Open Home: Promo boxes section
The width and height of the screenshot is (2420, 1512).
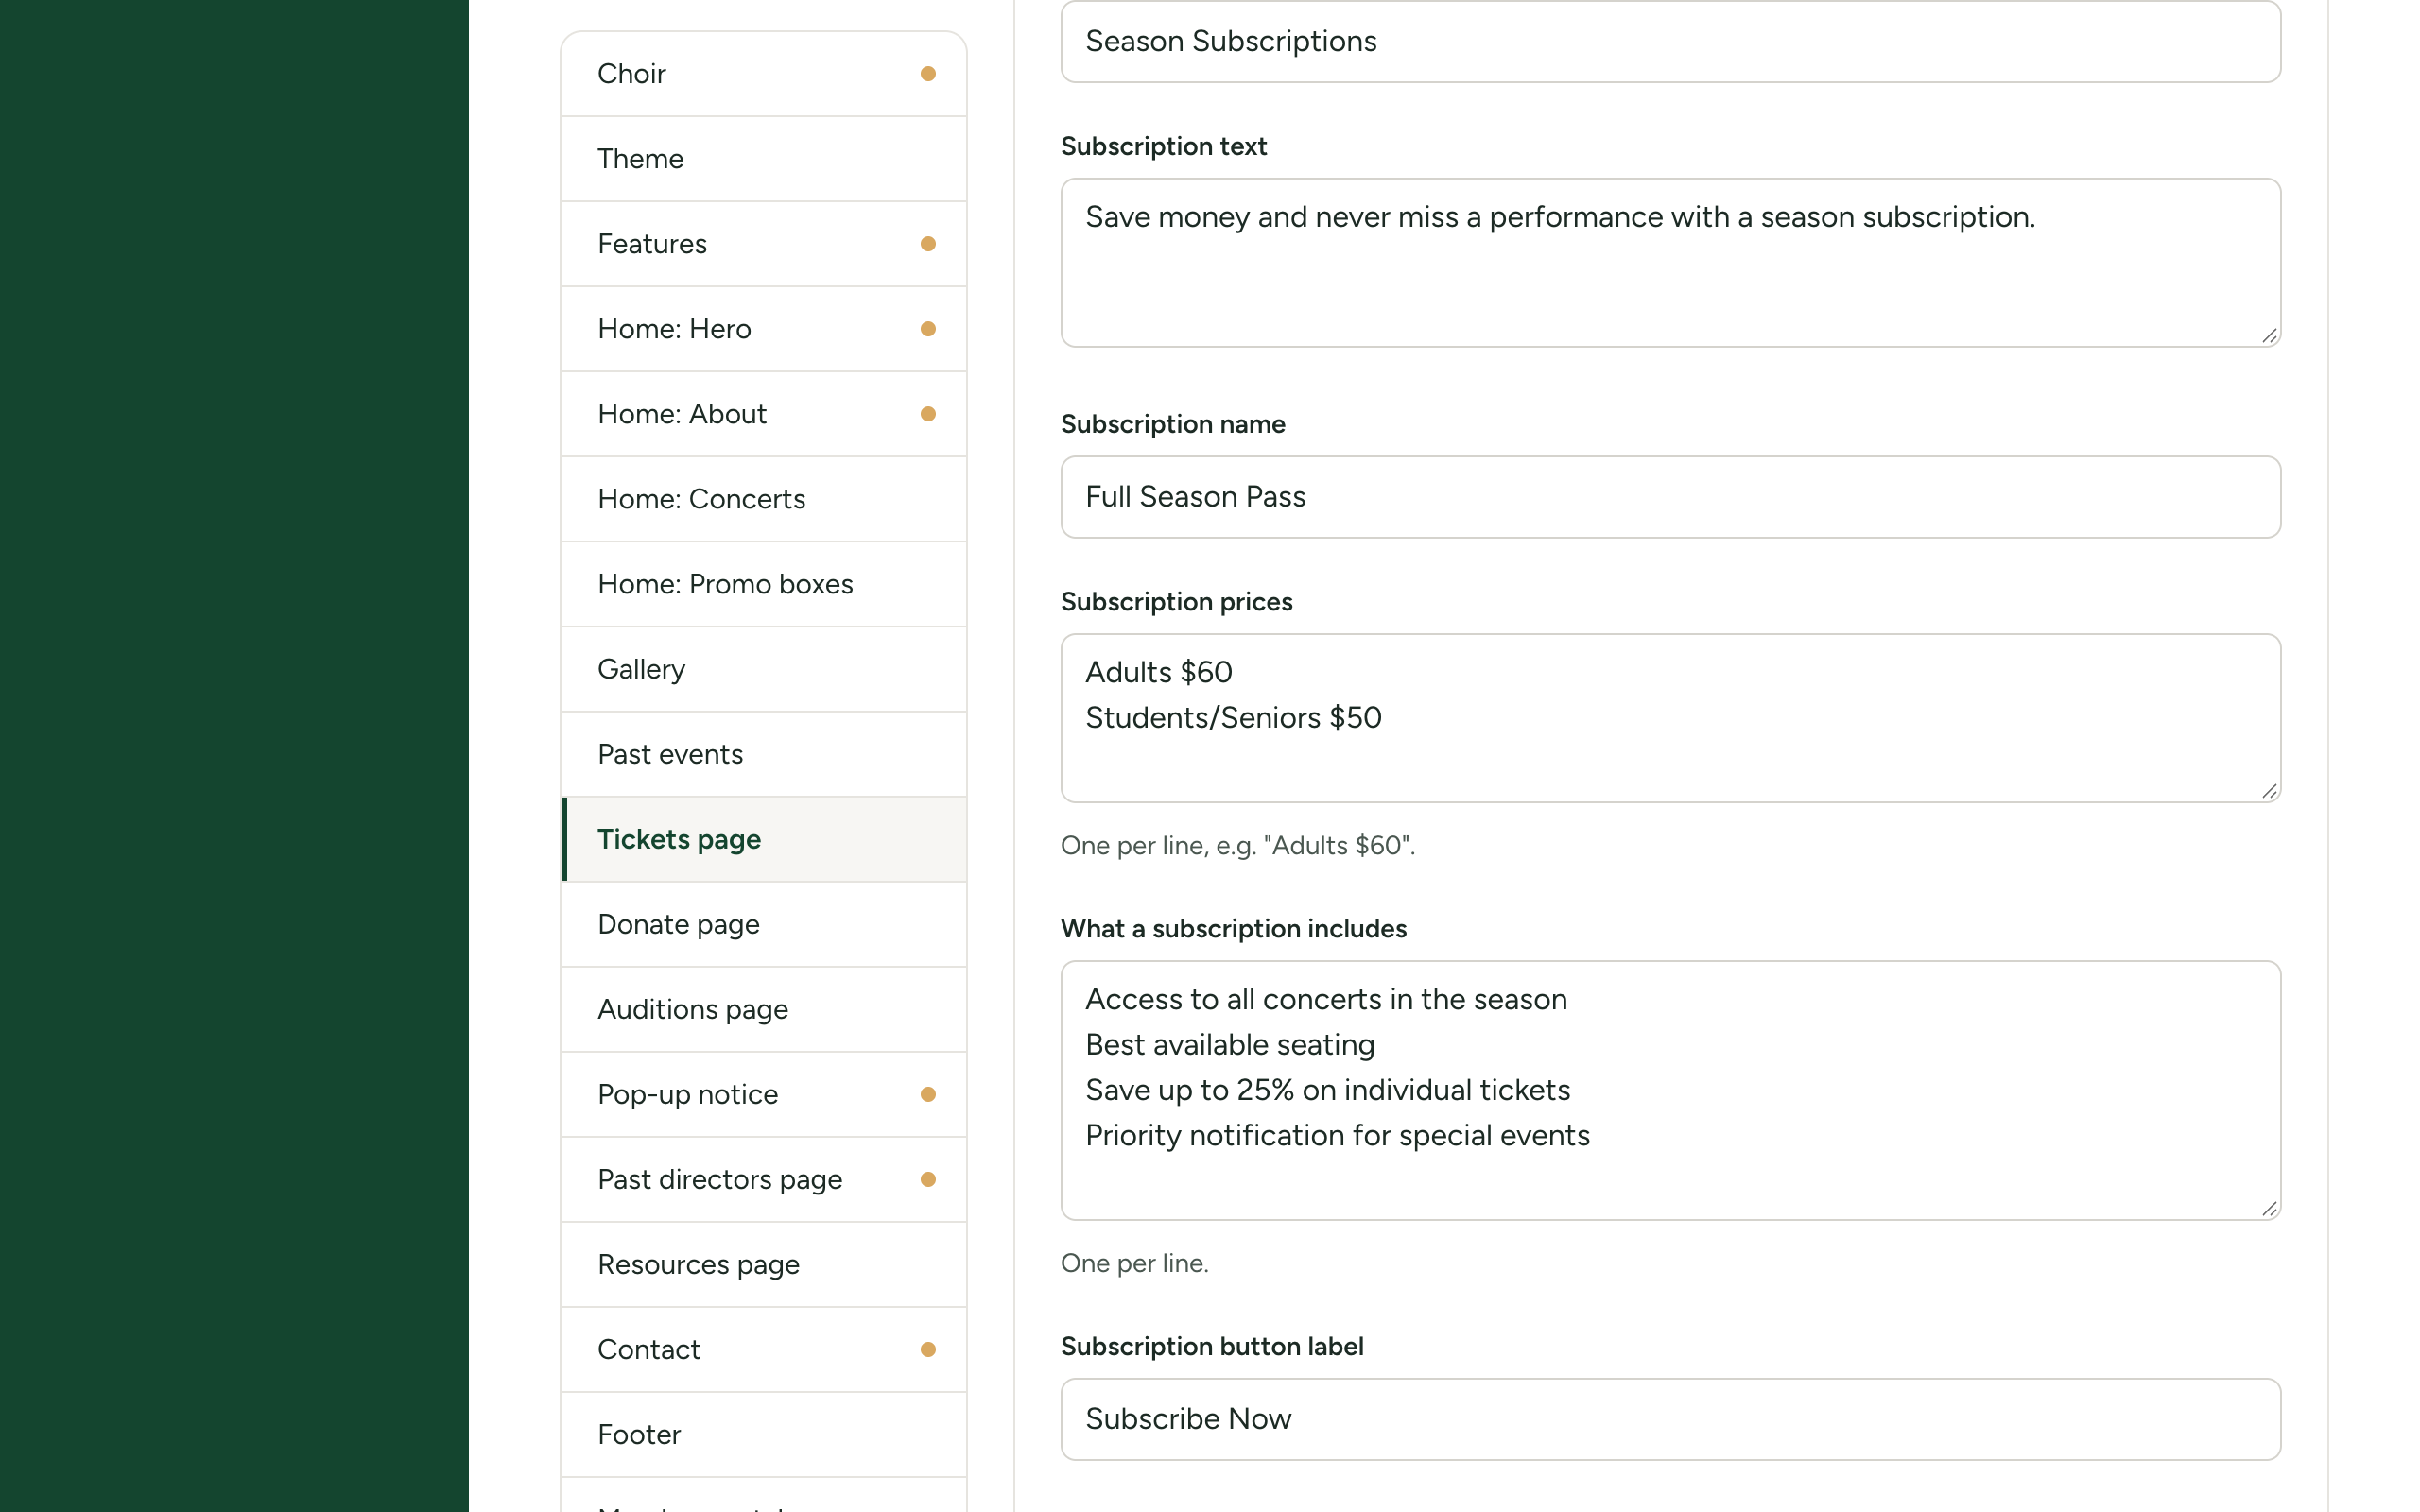tap(763, 584)
